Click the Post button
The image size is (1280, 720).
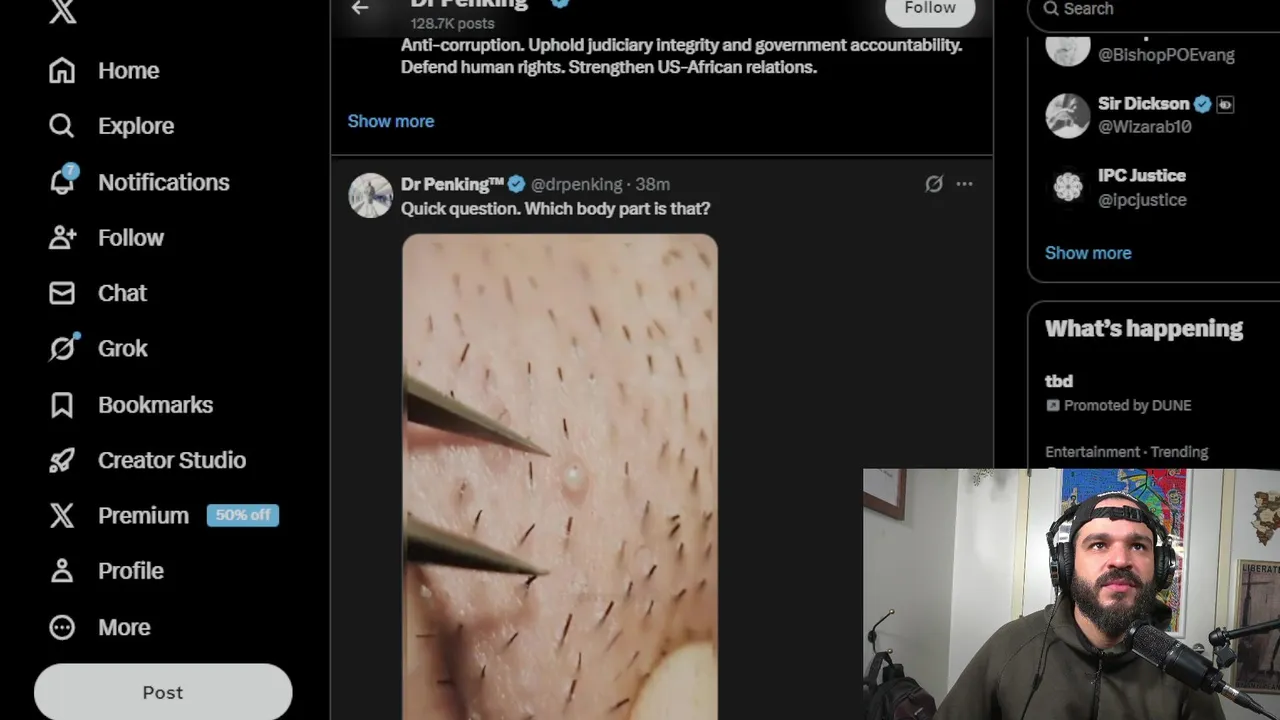pos(163,692)
